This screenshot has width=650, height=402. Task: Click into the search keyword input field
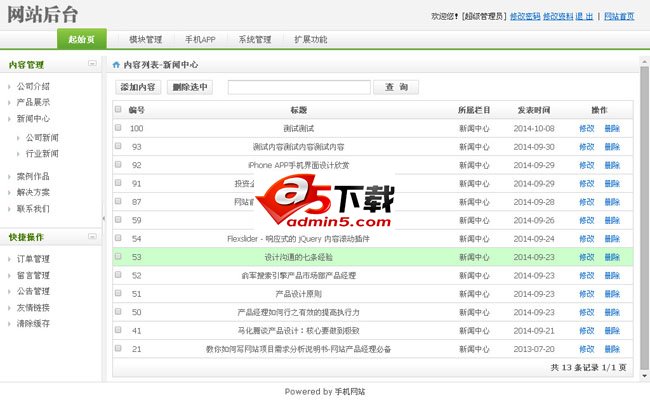[299, 87]
